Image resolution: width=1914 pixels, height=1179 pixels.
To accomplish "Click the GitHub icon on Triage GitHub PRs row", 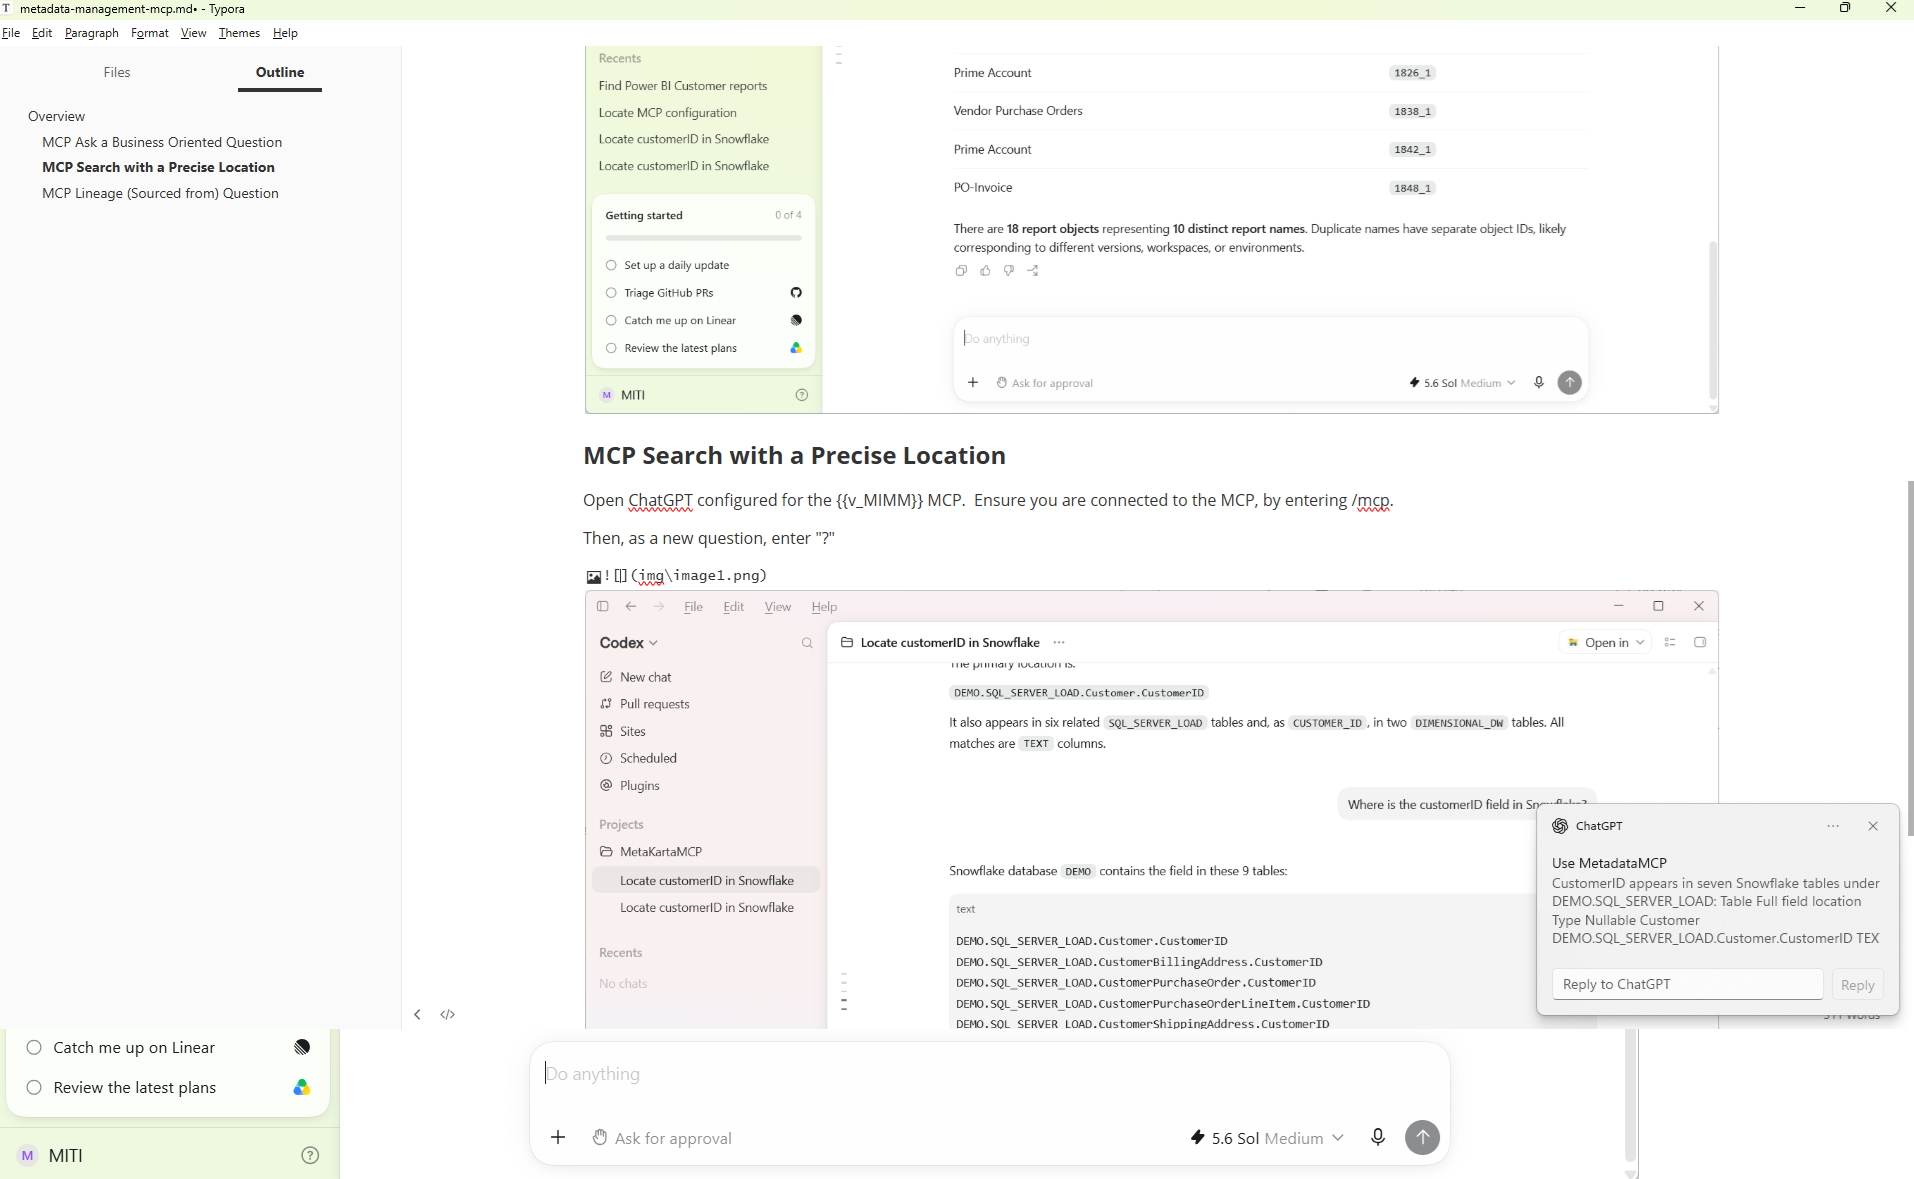I will (x=796, y=293).
